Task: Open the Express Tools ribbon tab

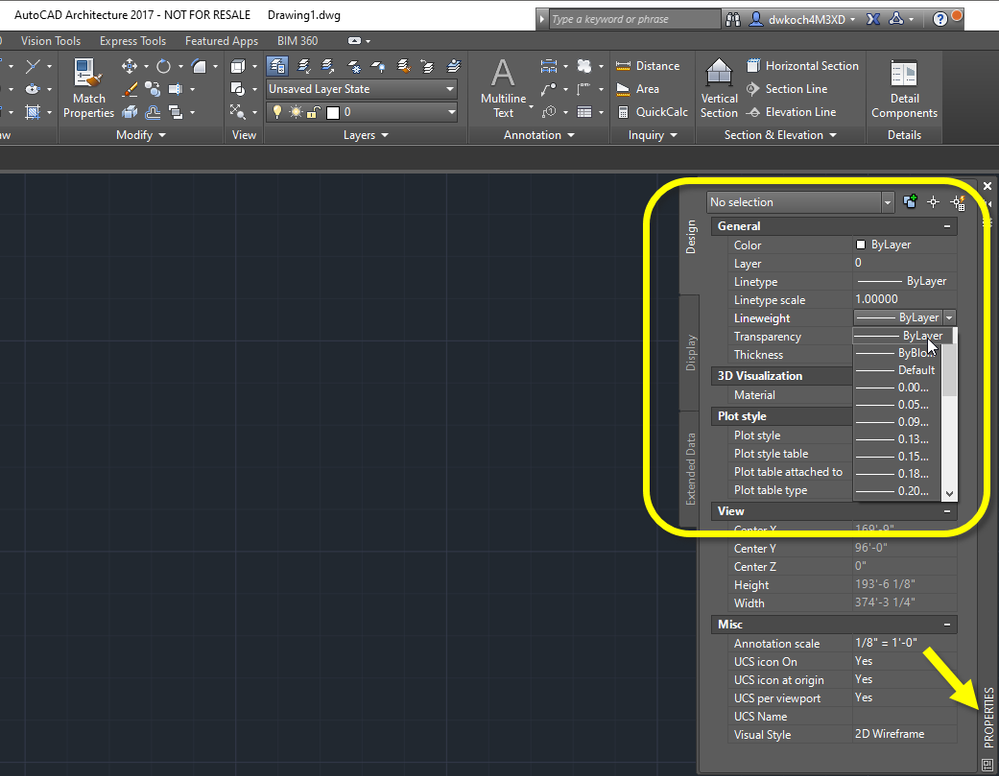Action: (x=133, y=41)
